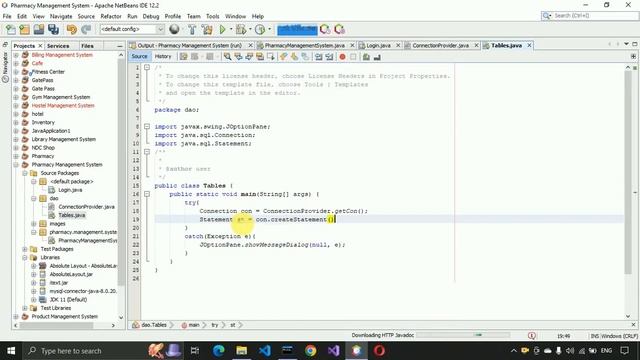Click dao.Tables in the breadcrumb bar
640x360 pixels.
coord(153,325)
